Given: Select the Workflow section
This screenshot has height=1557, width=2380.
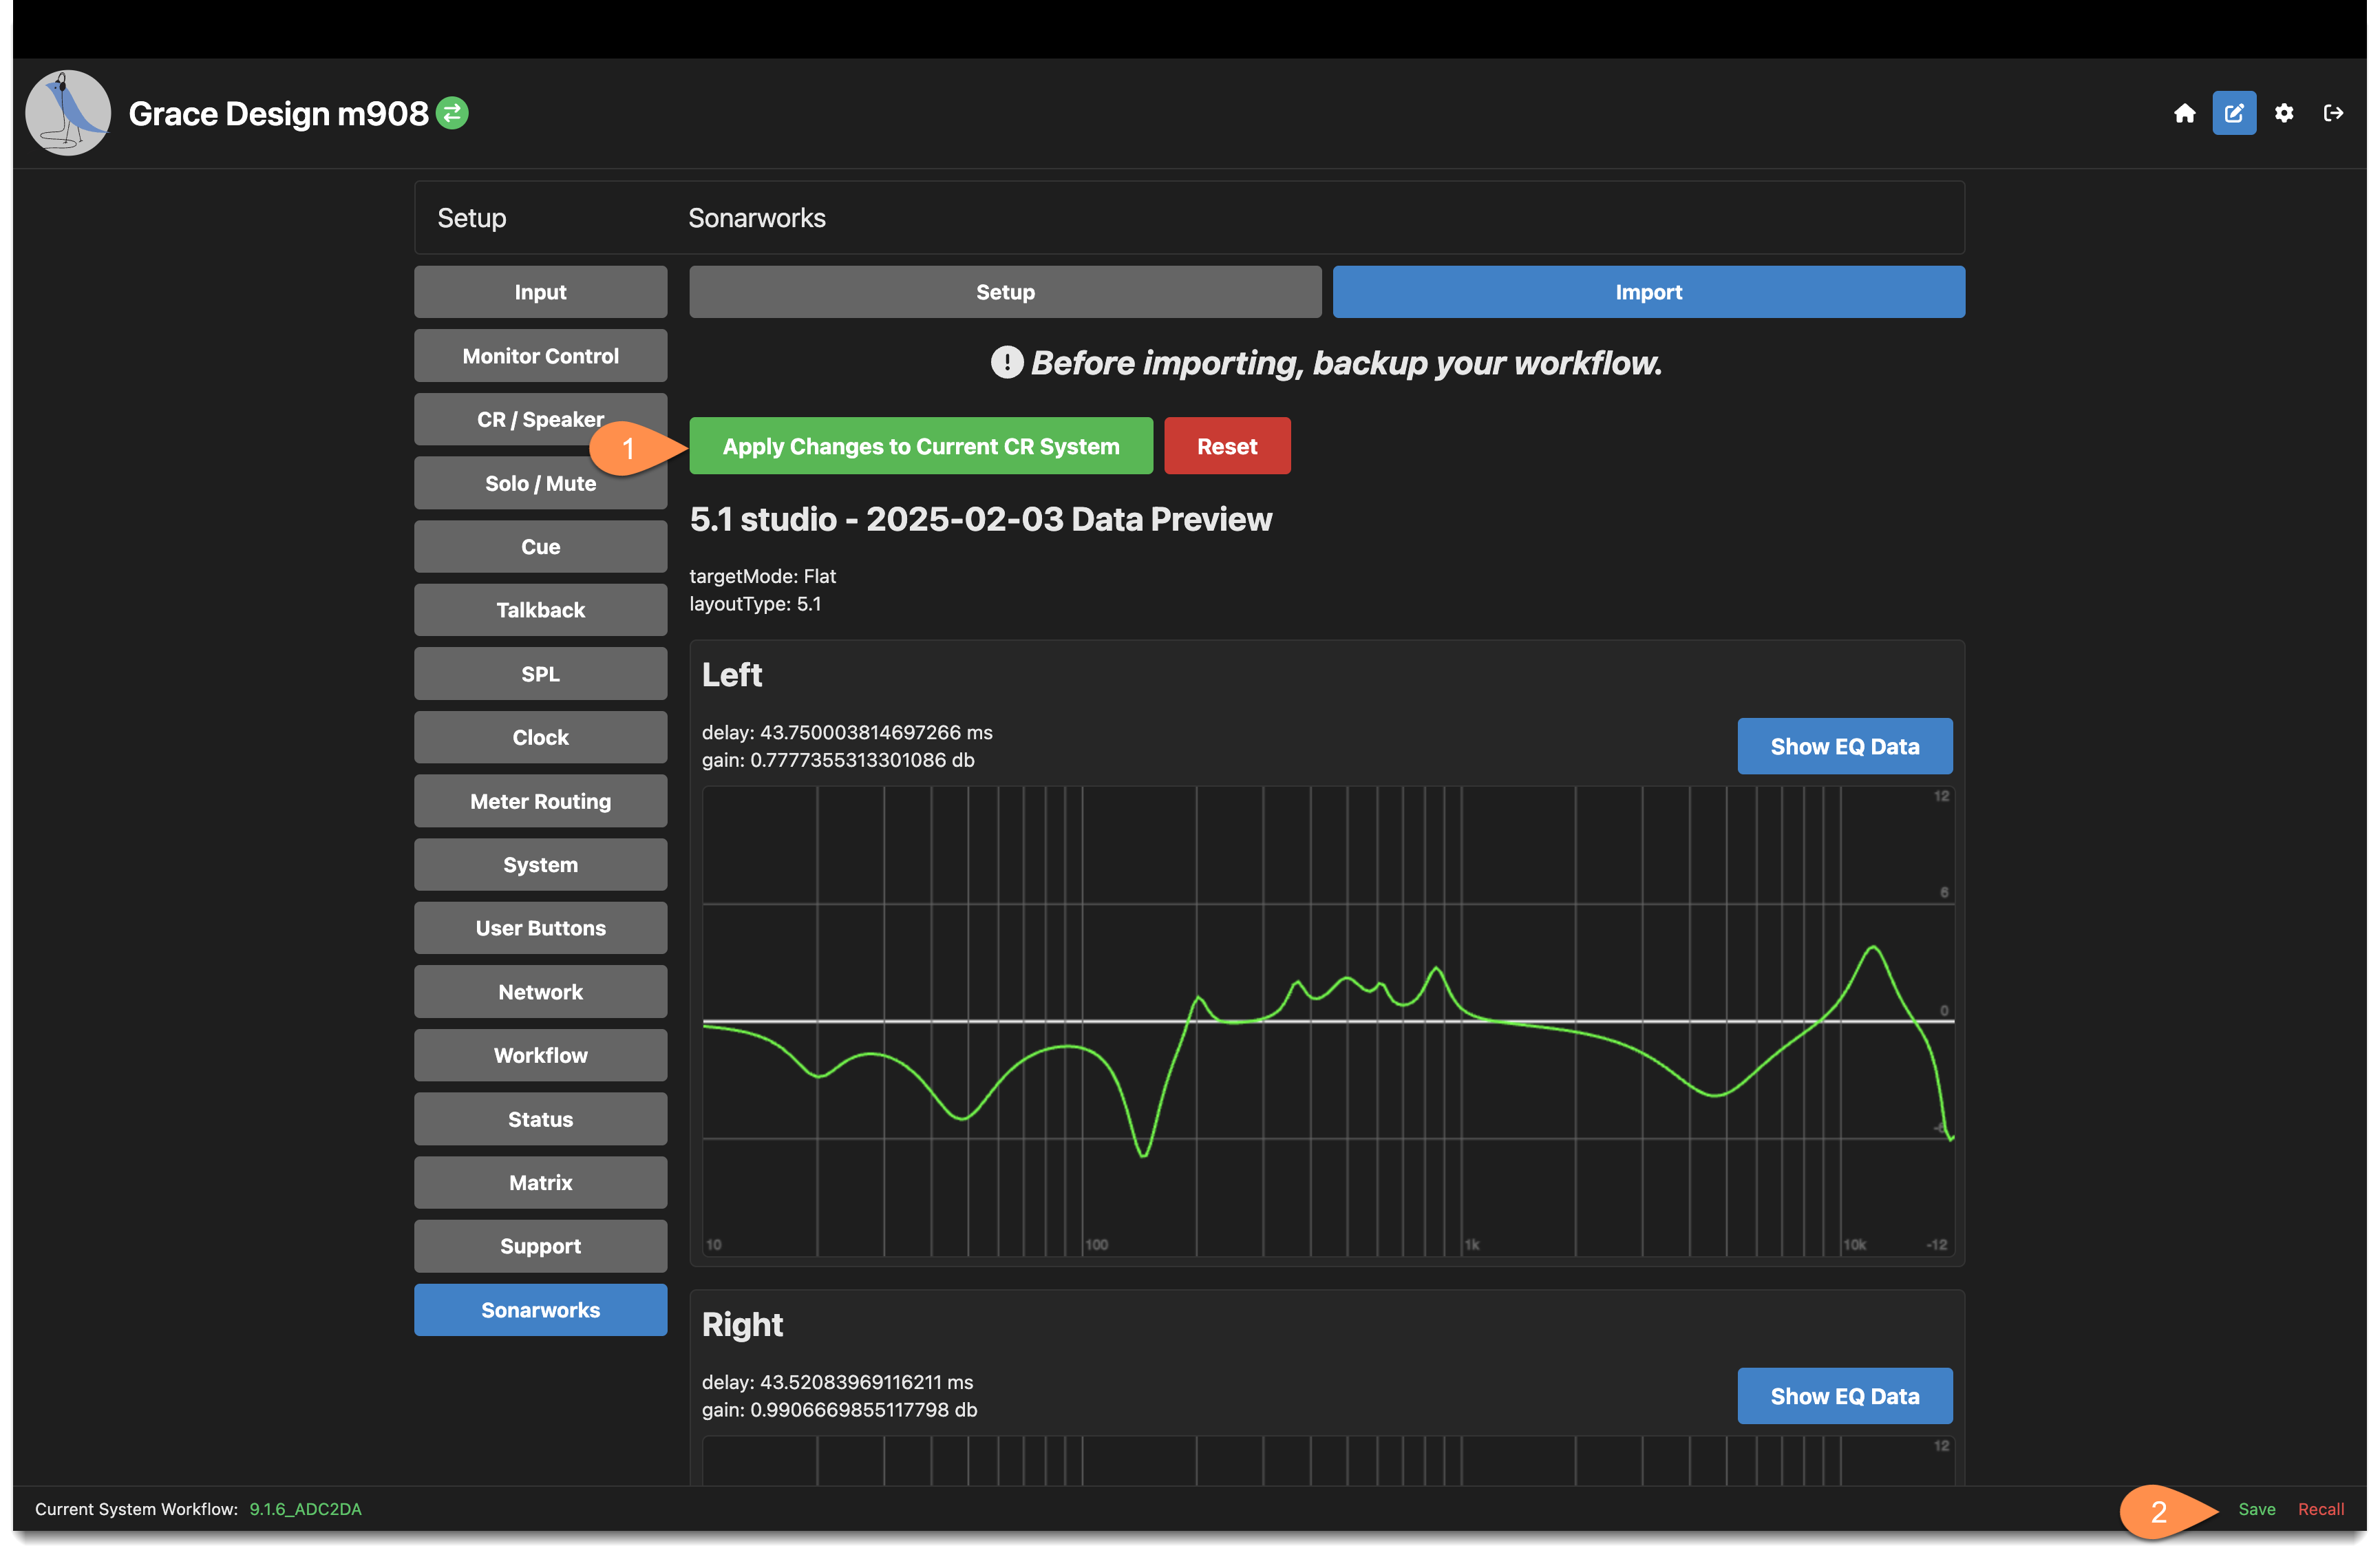Looking at the screenshot, I should [x=540, y=1055].
